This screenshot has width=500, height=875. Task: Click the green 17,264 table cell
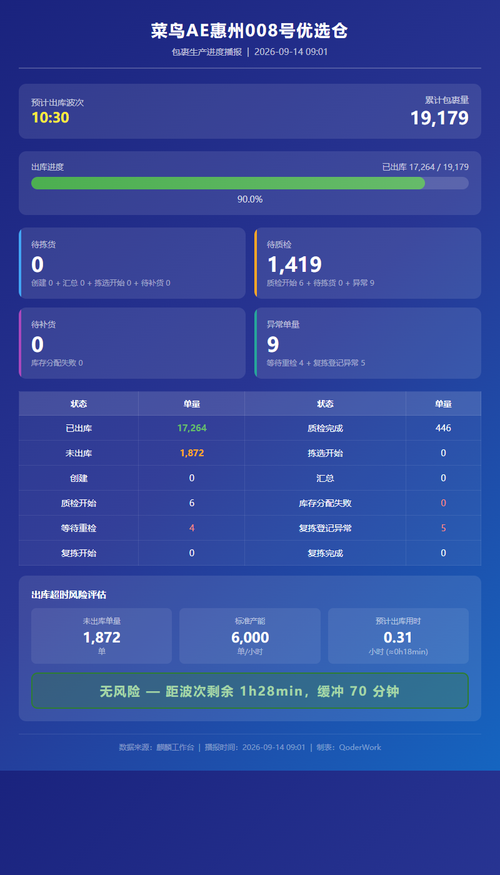tap(191, 428)
